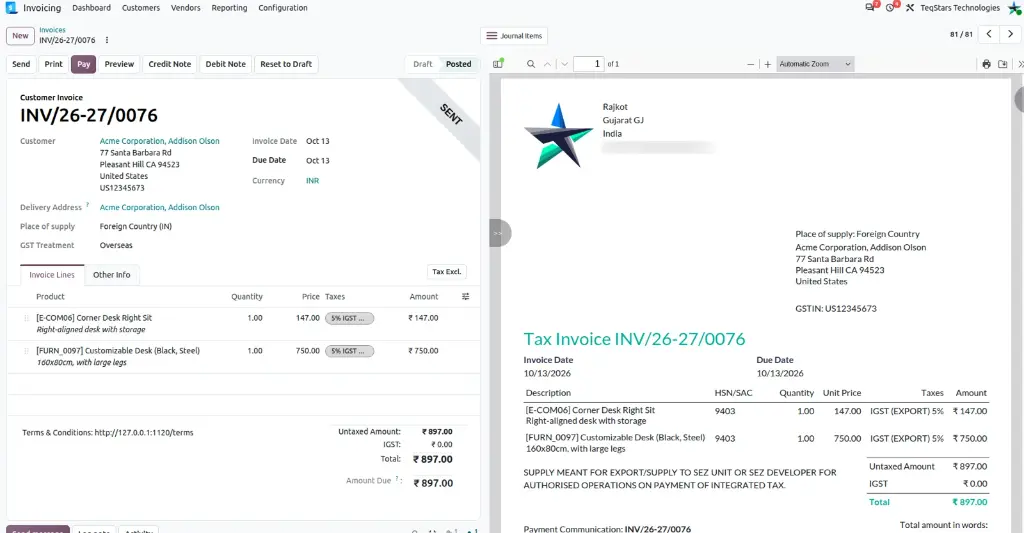Viewport: 1024px width, 533px height.
Task: Download the PDF with save icon
Action: (1002, 64)
